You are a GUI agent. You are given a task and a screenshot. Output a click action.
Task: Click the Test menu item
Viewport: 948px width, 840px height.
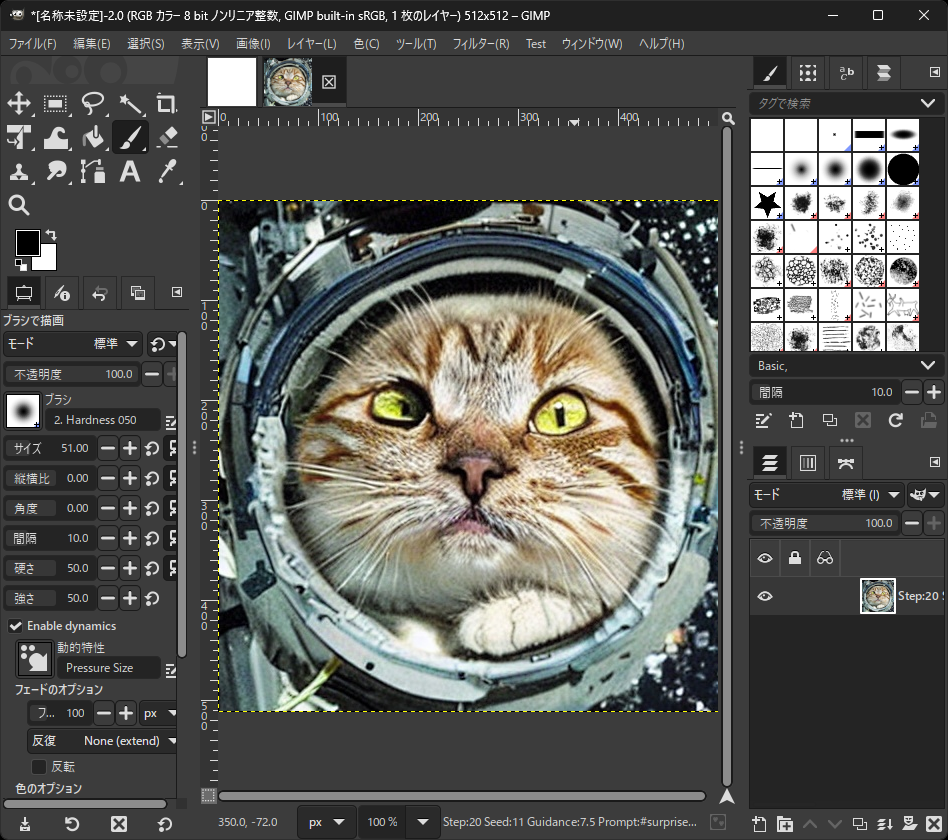[536, 44]
